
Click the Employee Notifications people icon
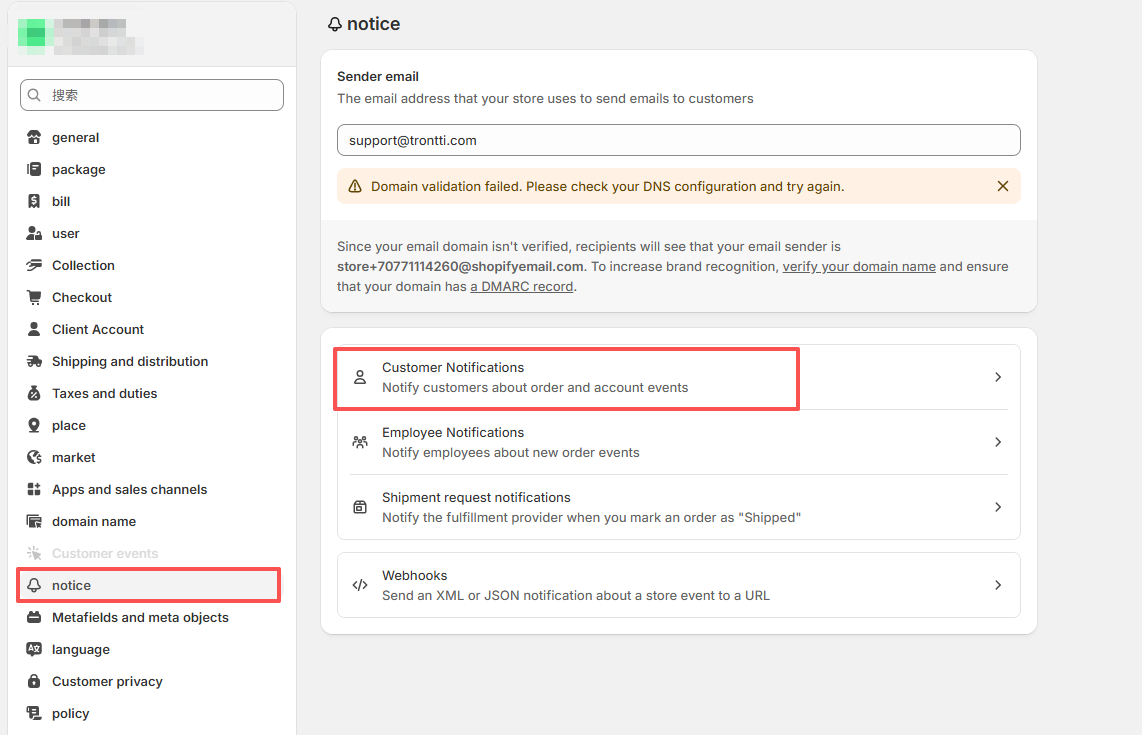click(x=360, y=442)
